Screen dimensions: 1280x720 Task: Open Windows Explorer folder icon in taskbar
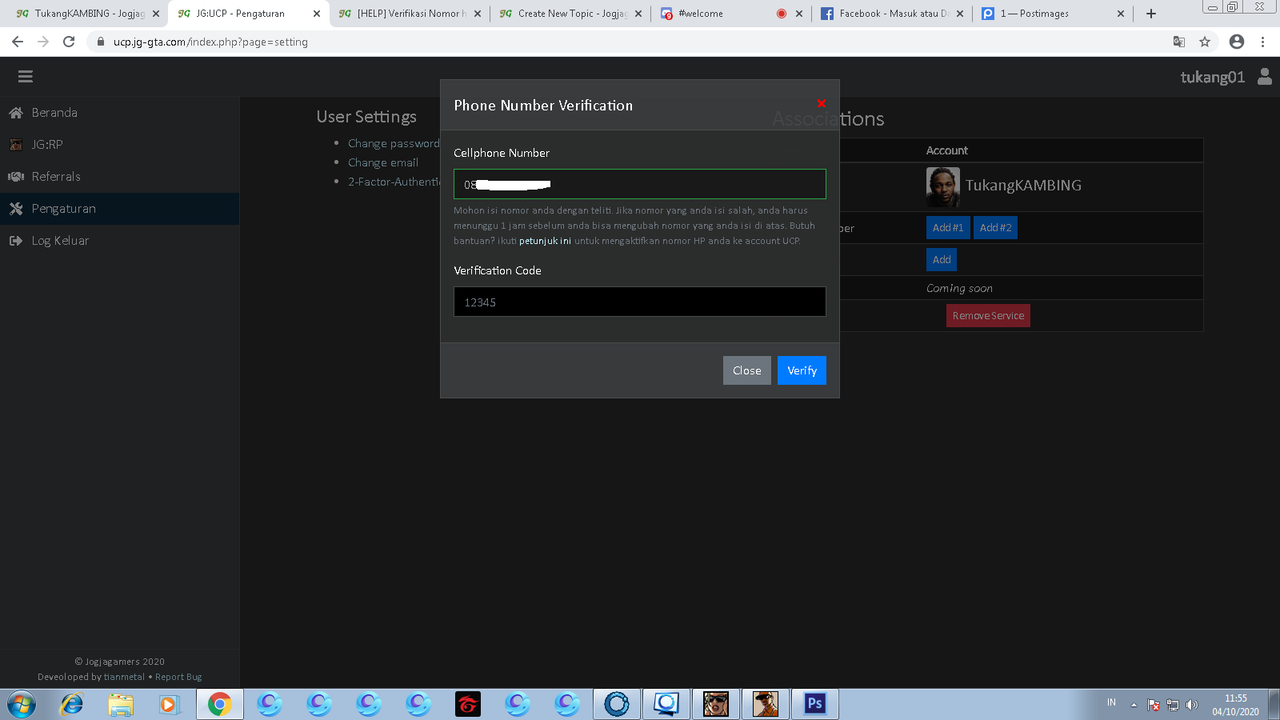point(120,704)
